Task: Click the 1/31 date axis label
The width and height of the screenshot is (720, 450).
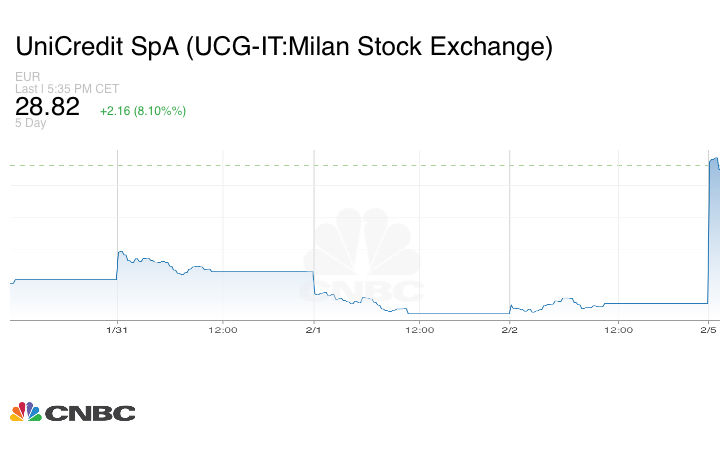Action: (116, 329)
